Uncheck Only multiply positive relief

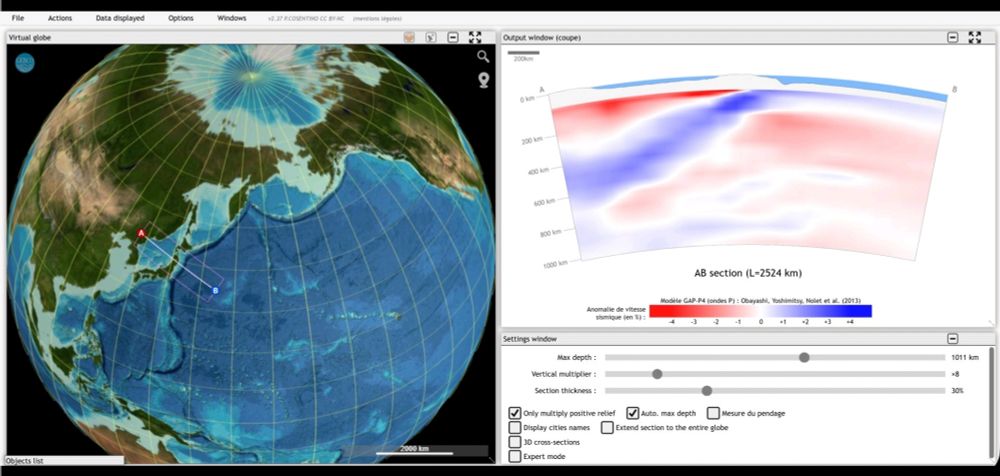pos(515,413)
